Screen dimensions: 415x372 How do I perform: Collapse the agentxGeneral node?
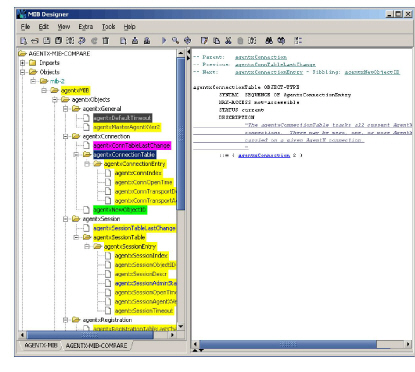click(x=66, y=109)
